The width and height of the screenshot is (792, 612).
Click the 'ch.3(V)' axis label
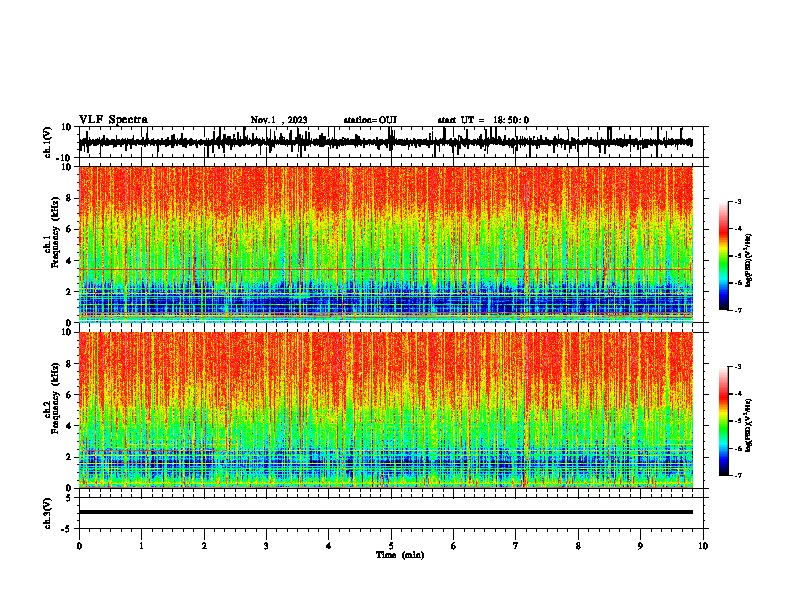(48, 513)
